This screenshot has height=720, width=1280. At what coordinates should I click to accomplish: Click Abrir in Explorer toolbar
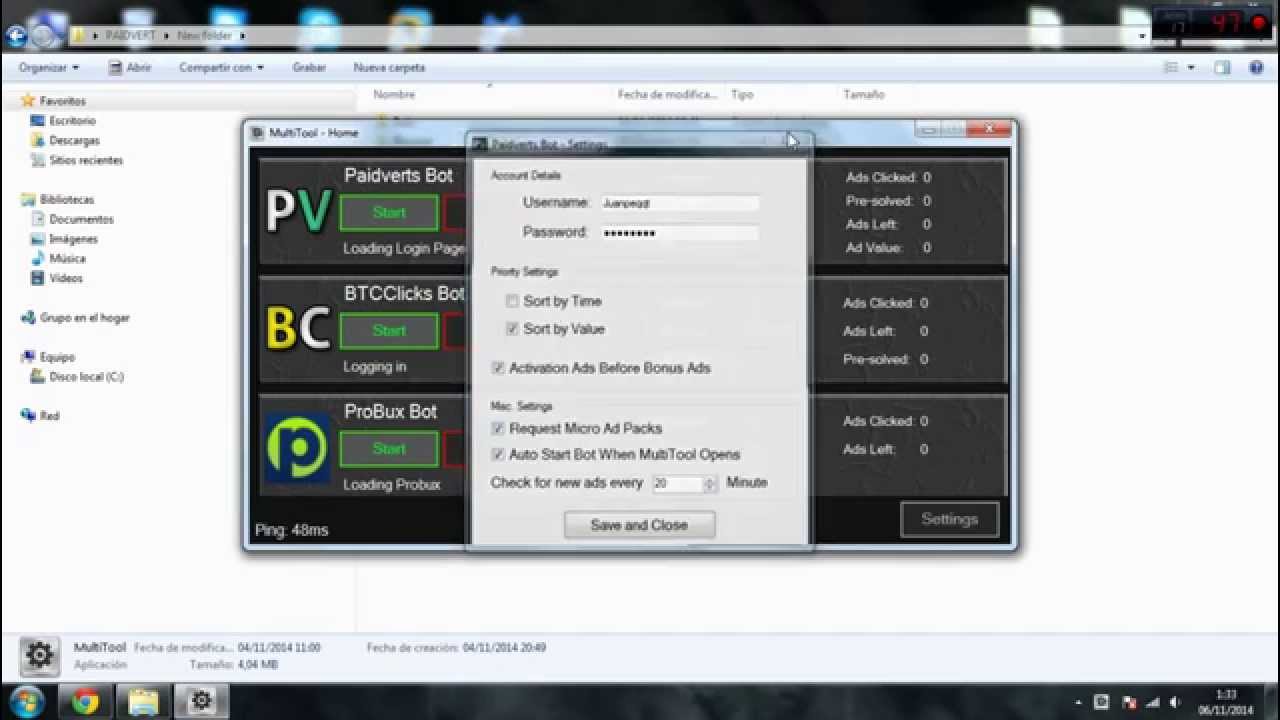pos(129,68)
